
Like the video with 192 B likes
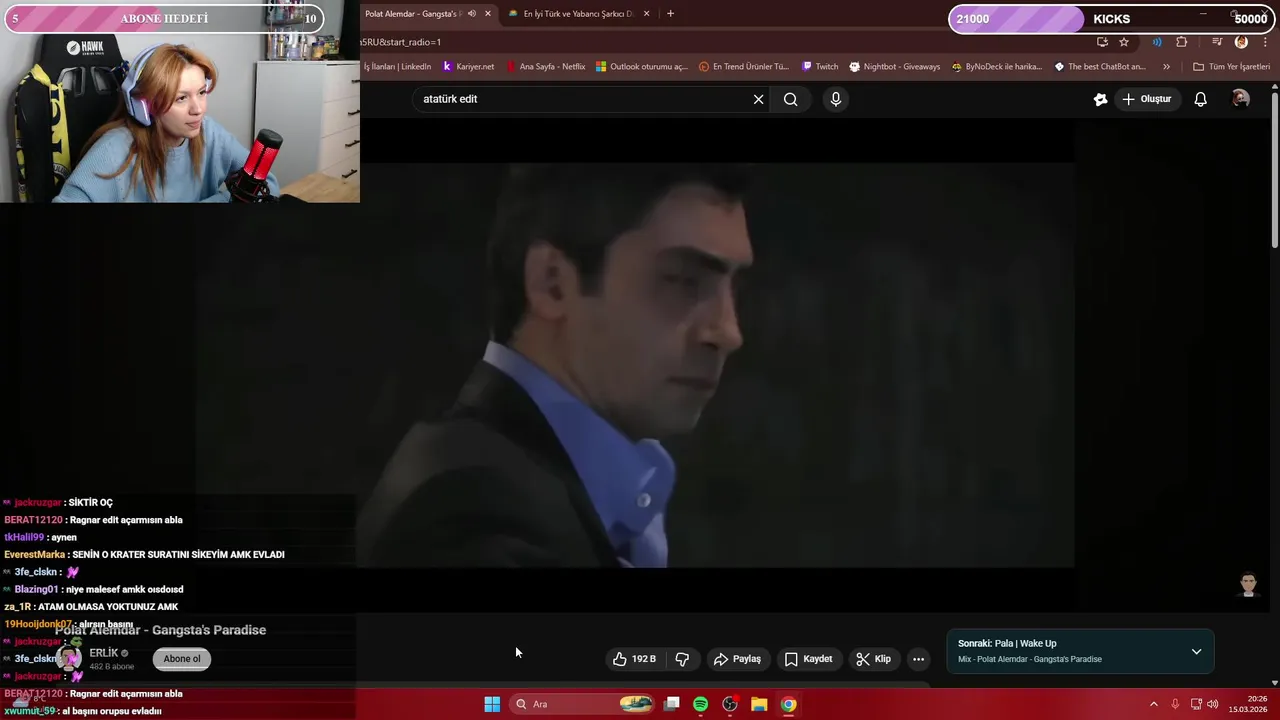point(634,659)
